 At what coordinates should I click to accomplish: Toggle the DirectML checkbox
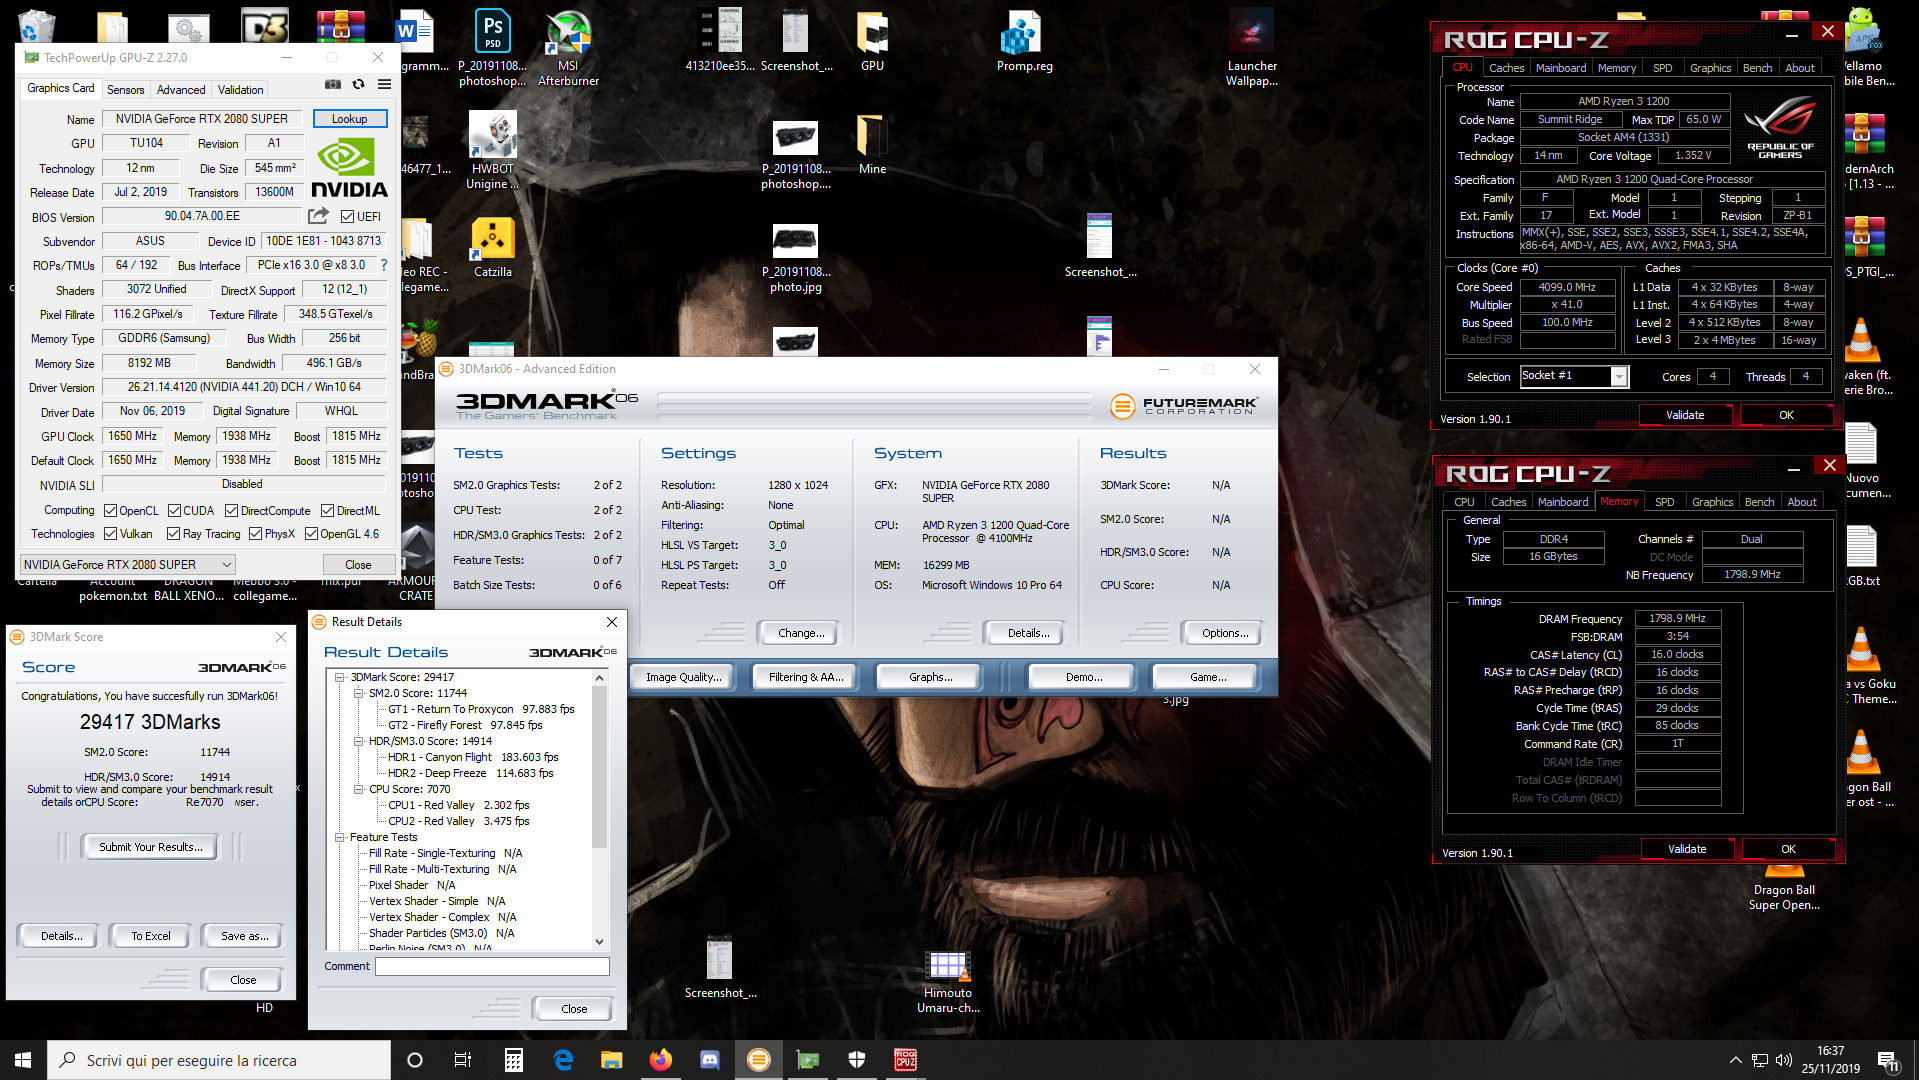(x=327, y=511)
